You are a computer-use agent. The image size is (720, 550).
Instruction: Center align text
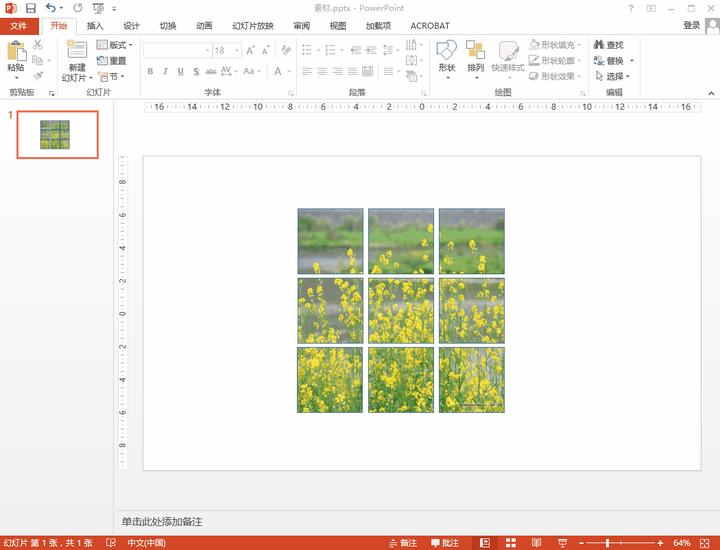pos(322,71)
